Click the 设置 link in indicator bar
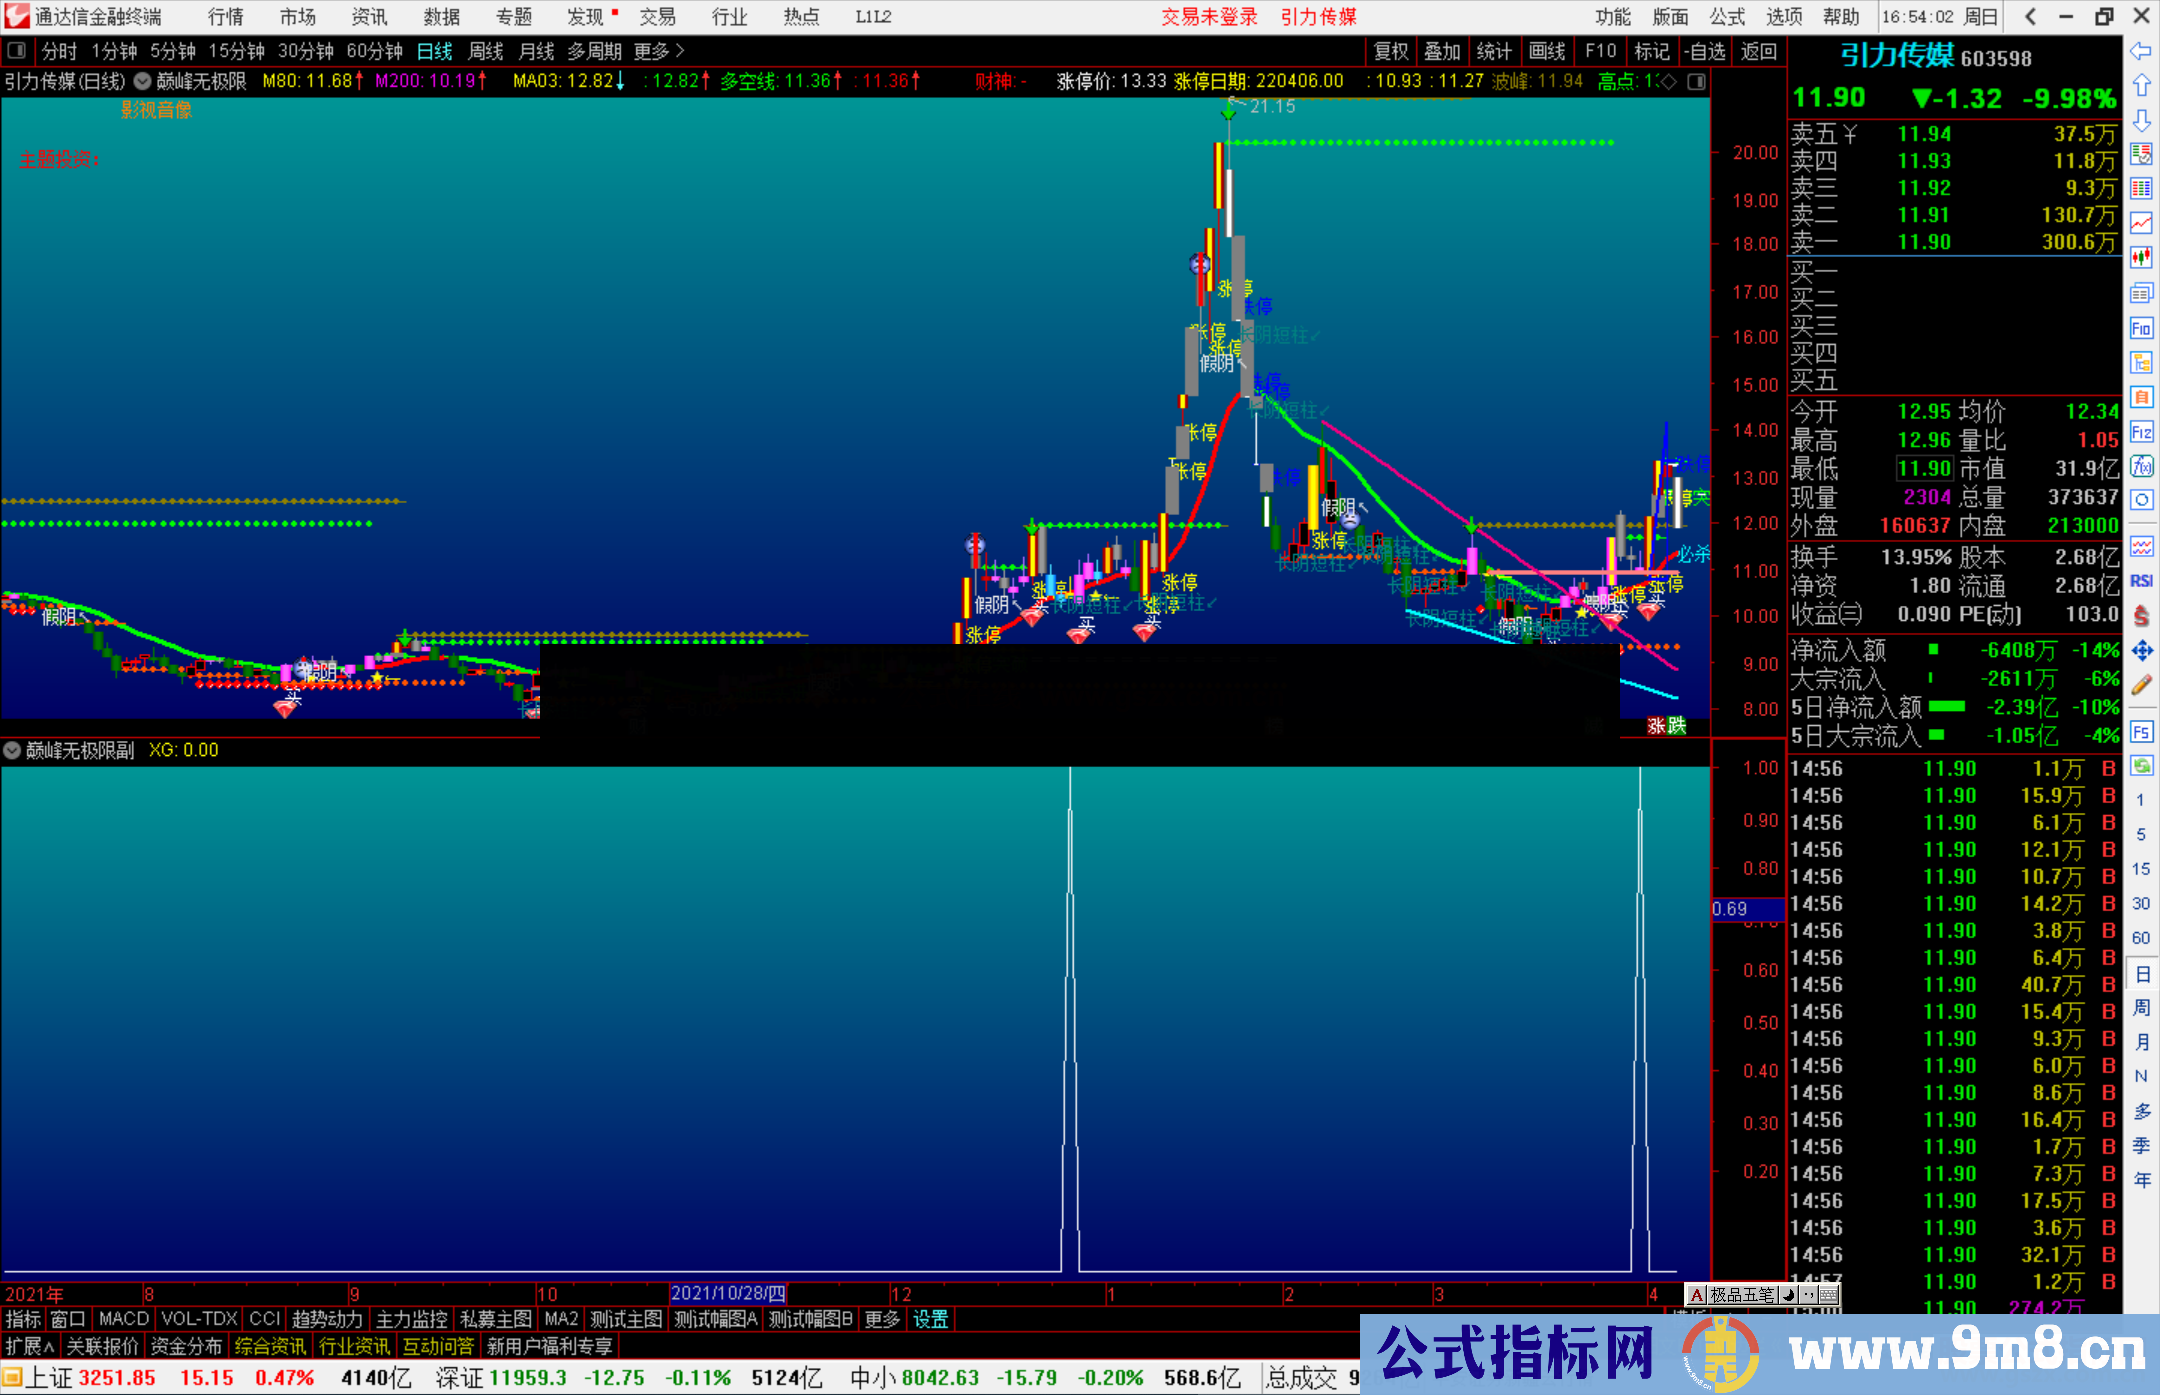 (930, 1319)
